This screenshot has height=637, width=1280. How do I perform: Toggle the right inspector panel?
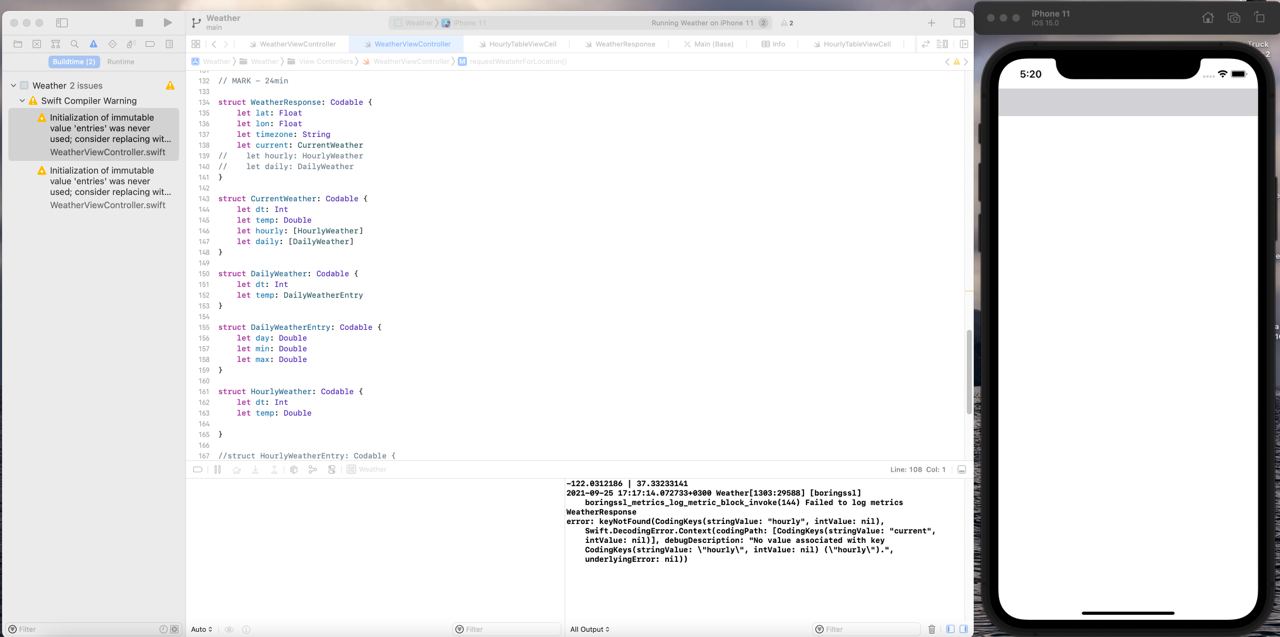pos(959,22)
